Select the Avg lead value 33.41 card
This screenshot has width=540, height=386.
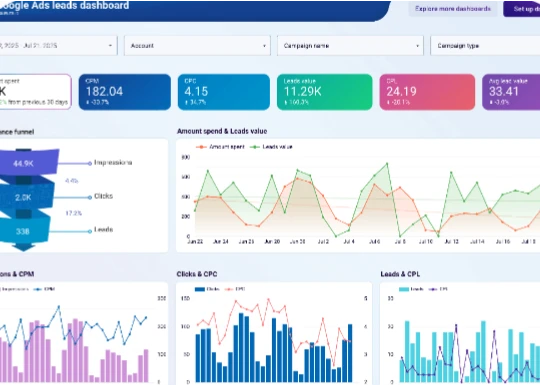click(x=511, y=92)
